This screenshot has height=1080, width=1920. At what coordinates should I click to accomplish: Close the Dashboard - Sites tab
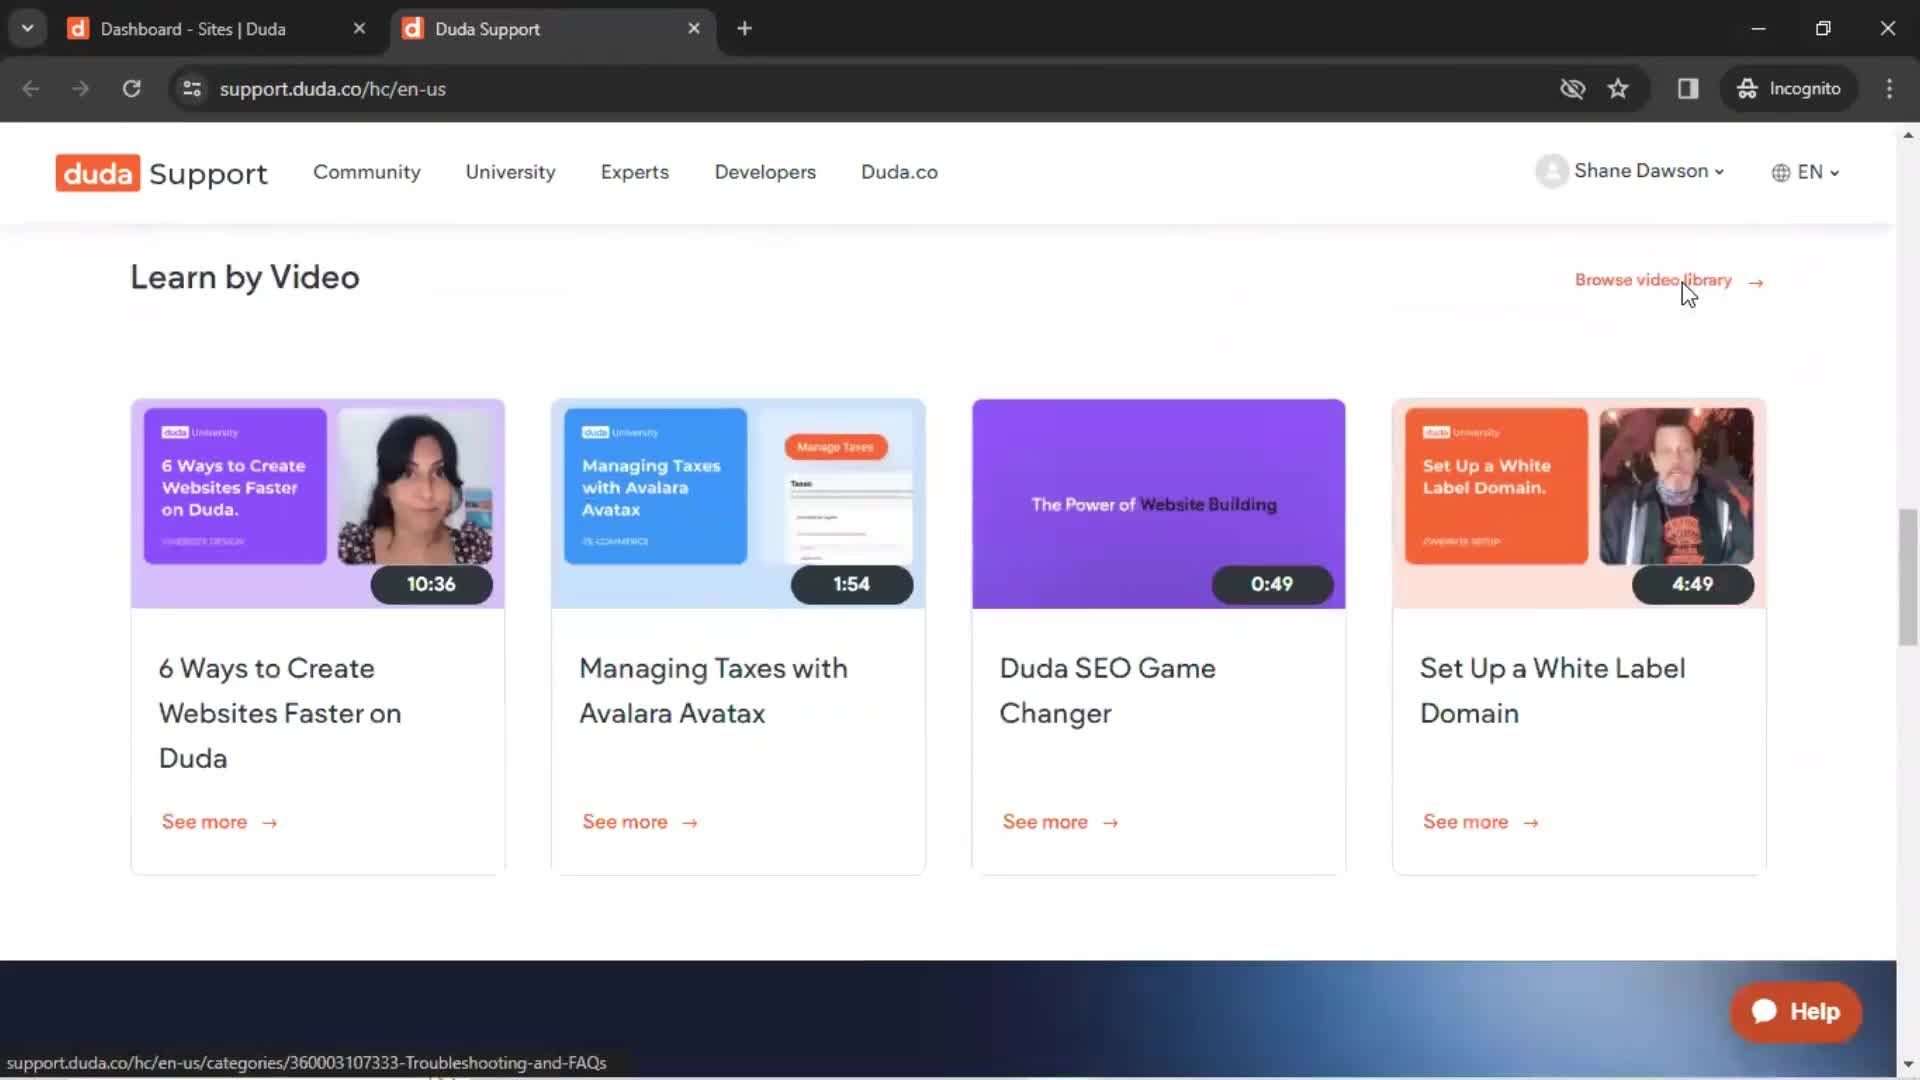pos(359,29)
